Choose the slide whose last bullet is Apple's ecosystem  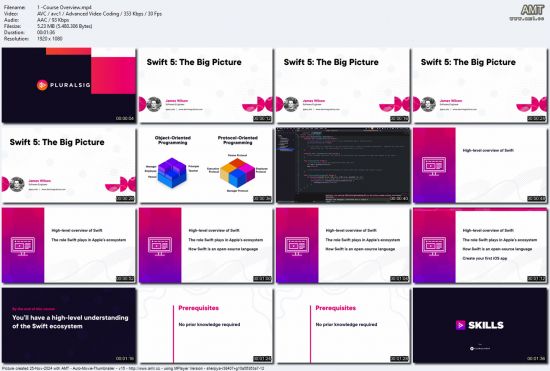coord(69,245)
